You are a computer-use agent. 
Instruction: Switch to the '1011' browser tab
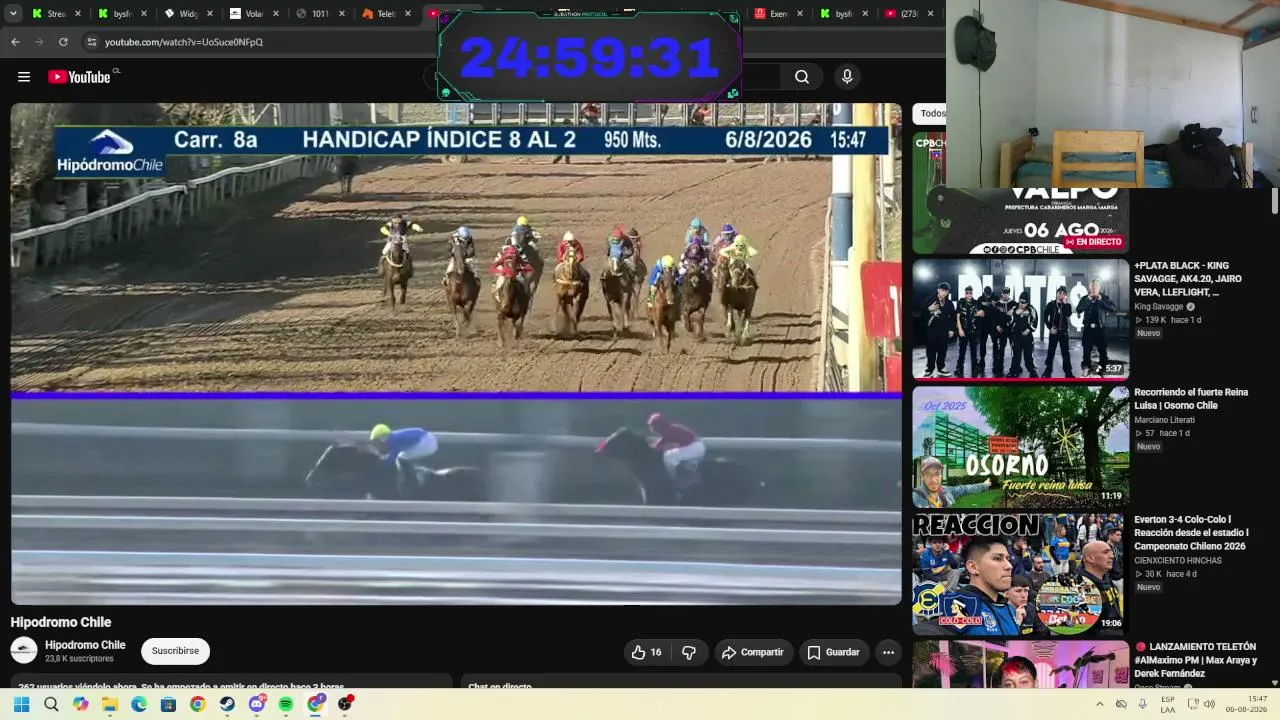click(320, 14)
